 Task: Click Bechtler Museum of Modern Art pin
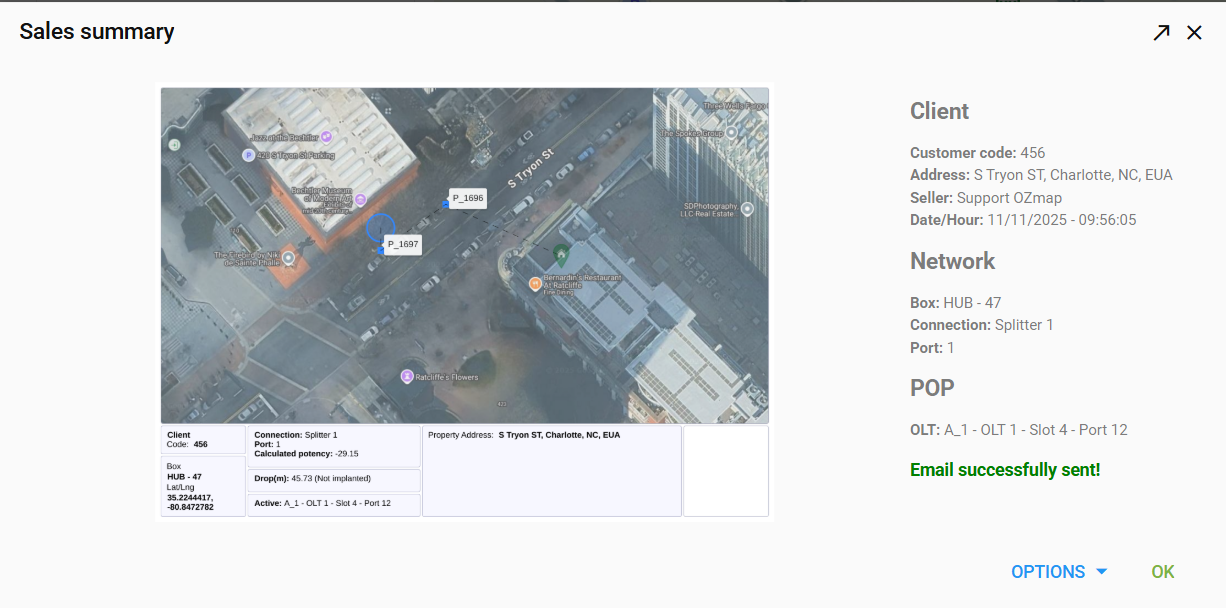[x=360, y=199]
